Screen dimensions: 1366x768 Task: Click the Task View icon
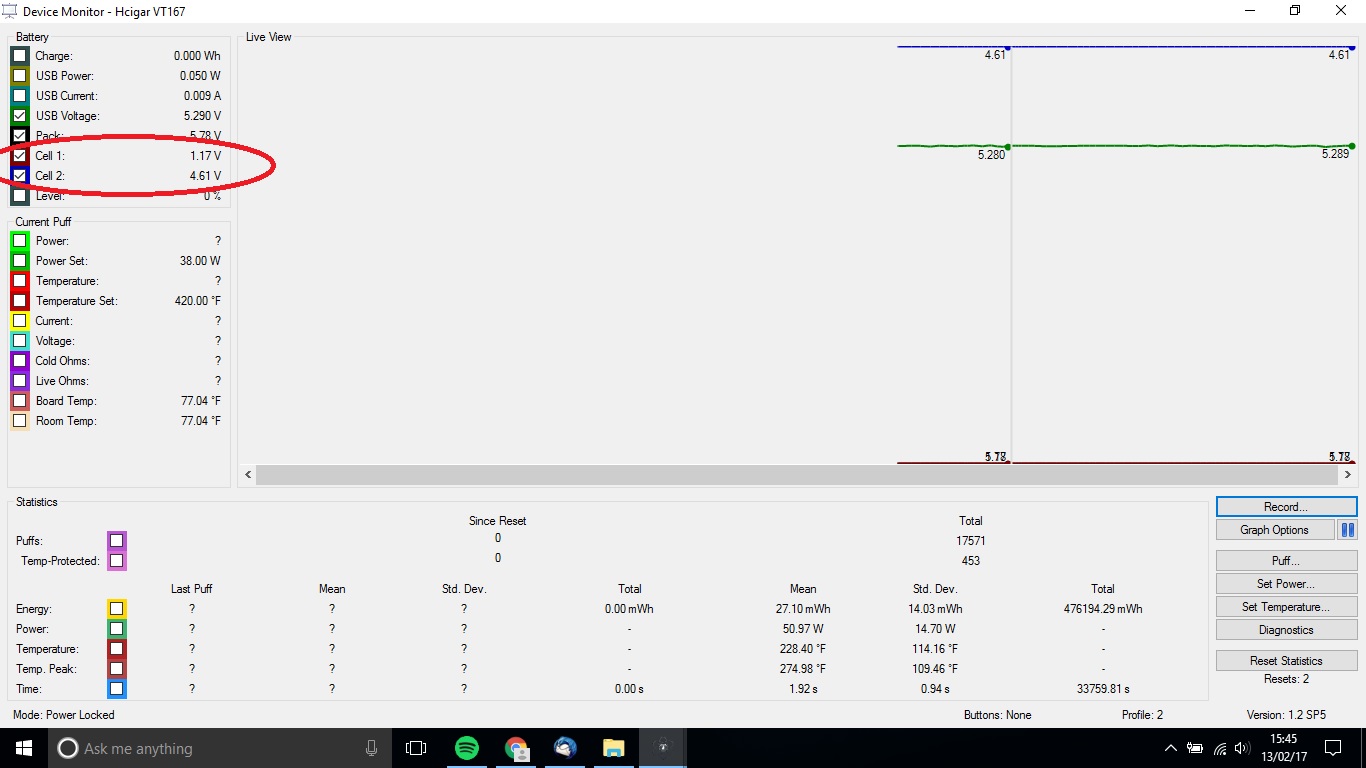click(416, 748)
